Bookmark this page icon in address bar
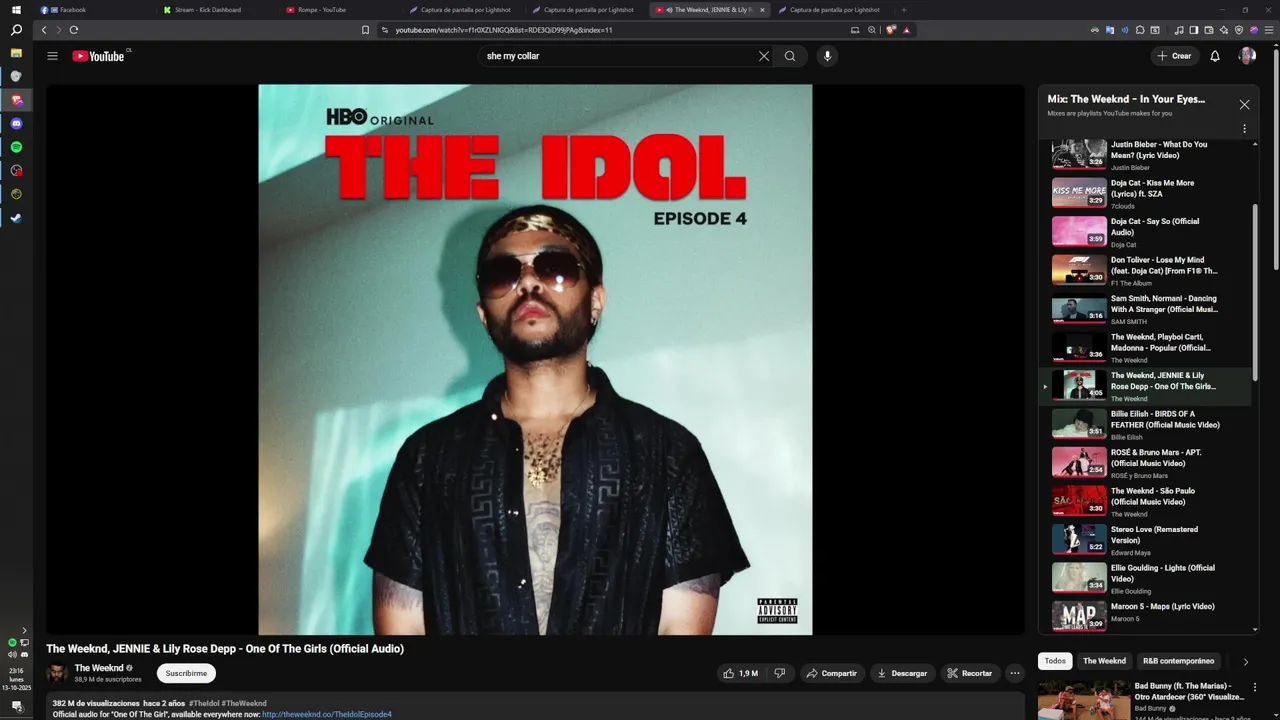 (365, 30)
